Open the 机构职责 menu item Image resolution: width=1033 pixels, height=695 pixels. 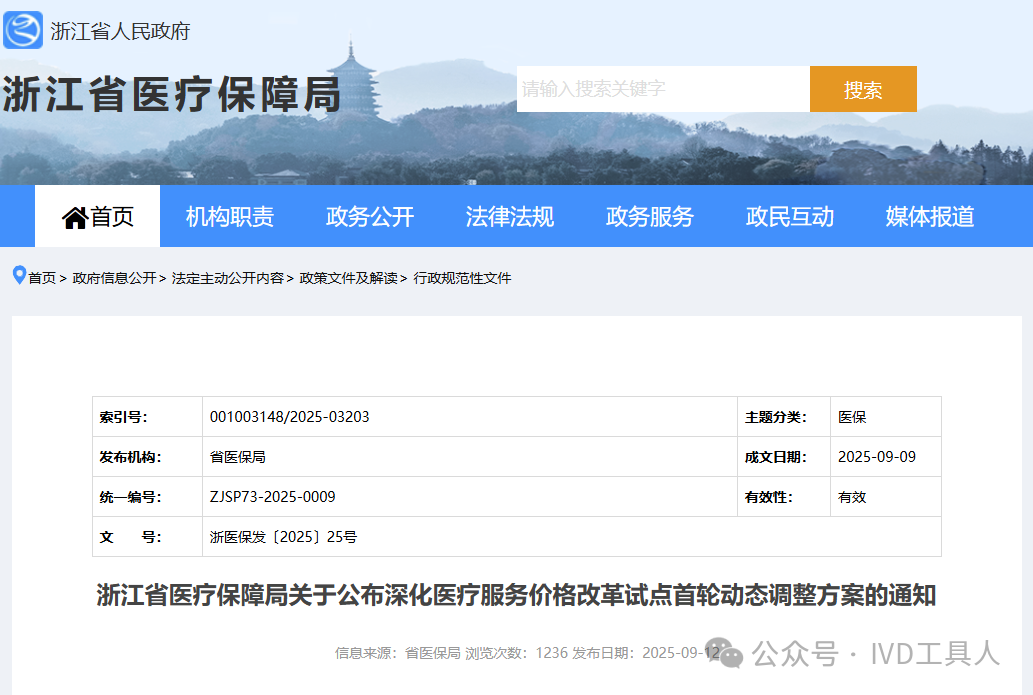230,217
